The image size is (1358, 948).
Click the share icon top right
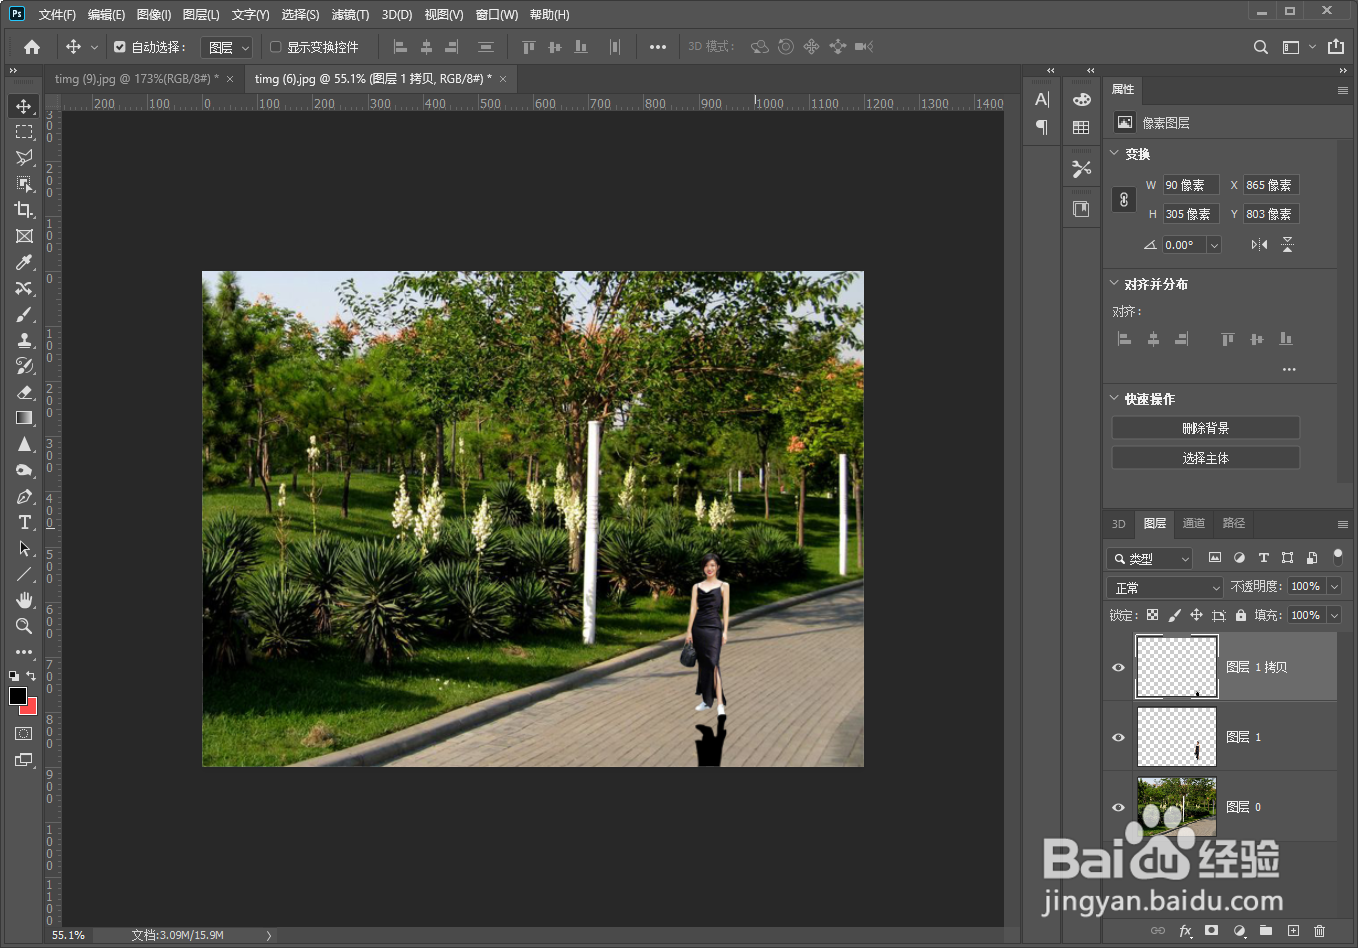(x=1336, y=47)
